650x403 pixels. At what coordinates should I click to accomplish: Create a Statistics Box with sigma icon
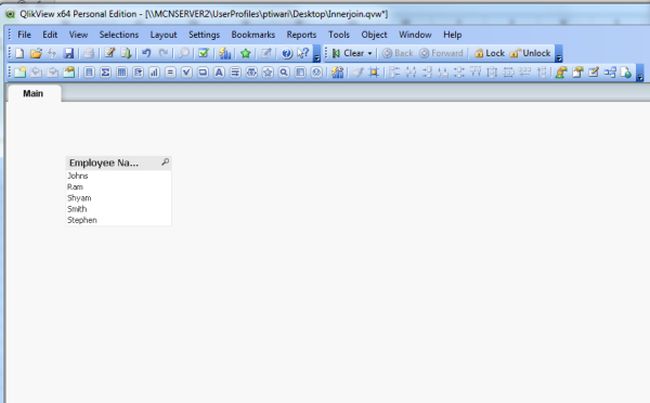pos(105,73)
